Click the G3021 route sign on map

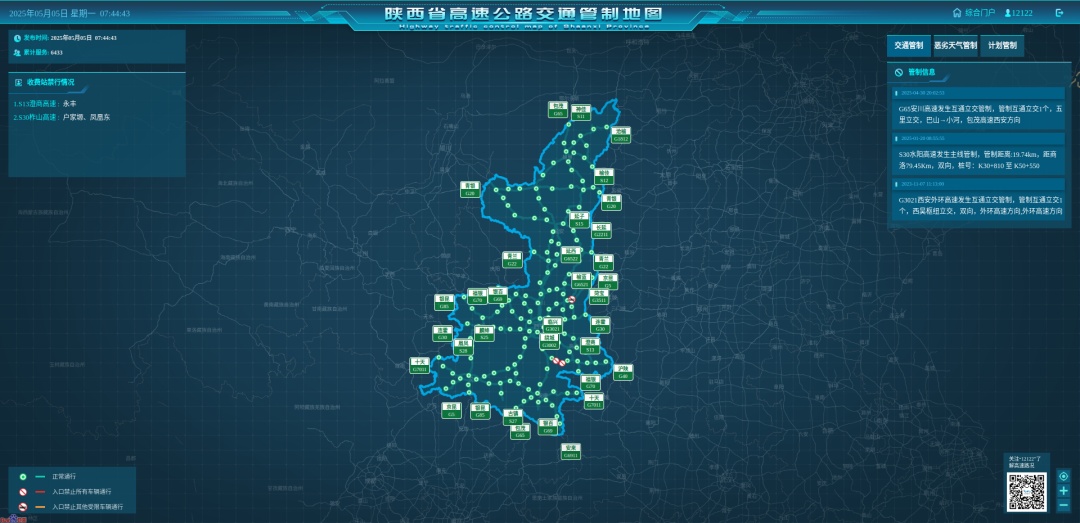[x=552, y=325]
